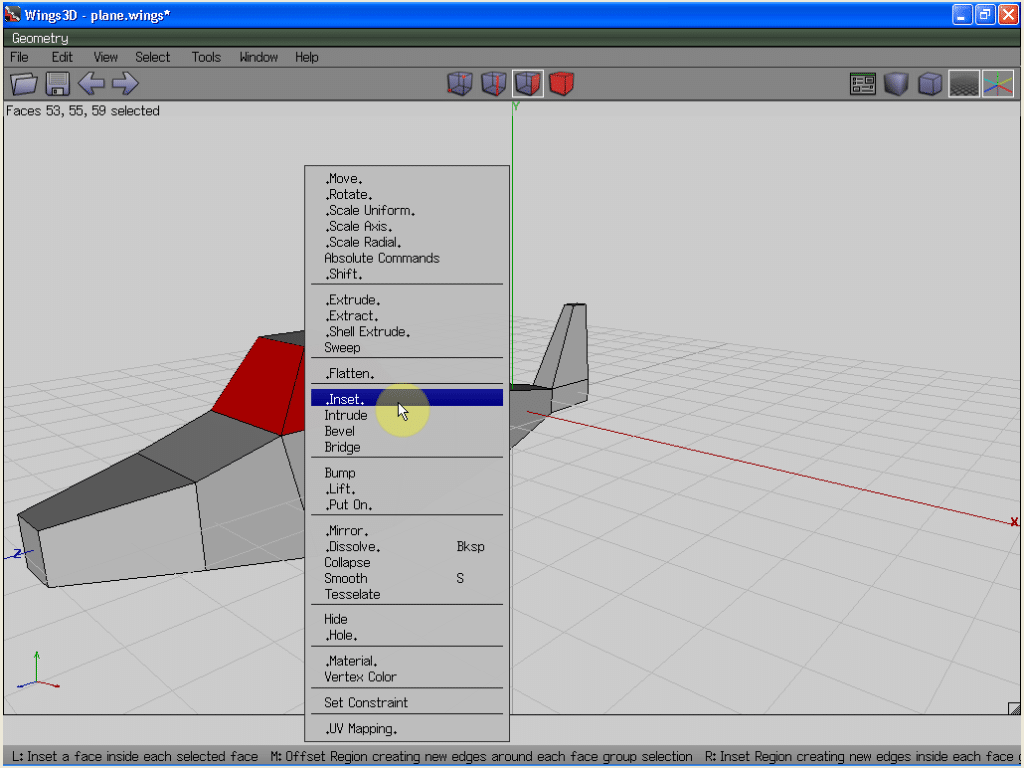
Task: Open the Tools menu
Action: tap(206, 57)
